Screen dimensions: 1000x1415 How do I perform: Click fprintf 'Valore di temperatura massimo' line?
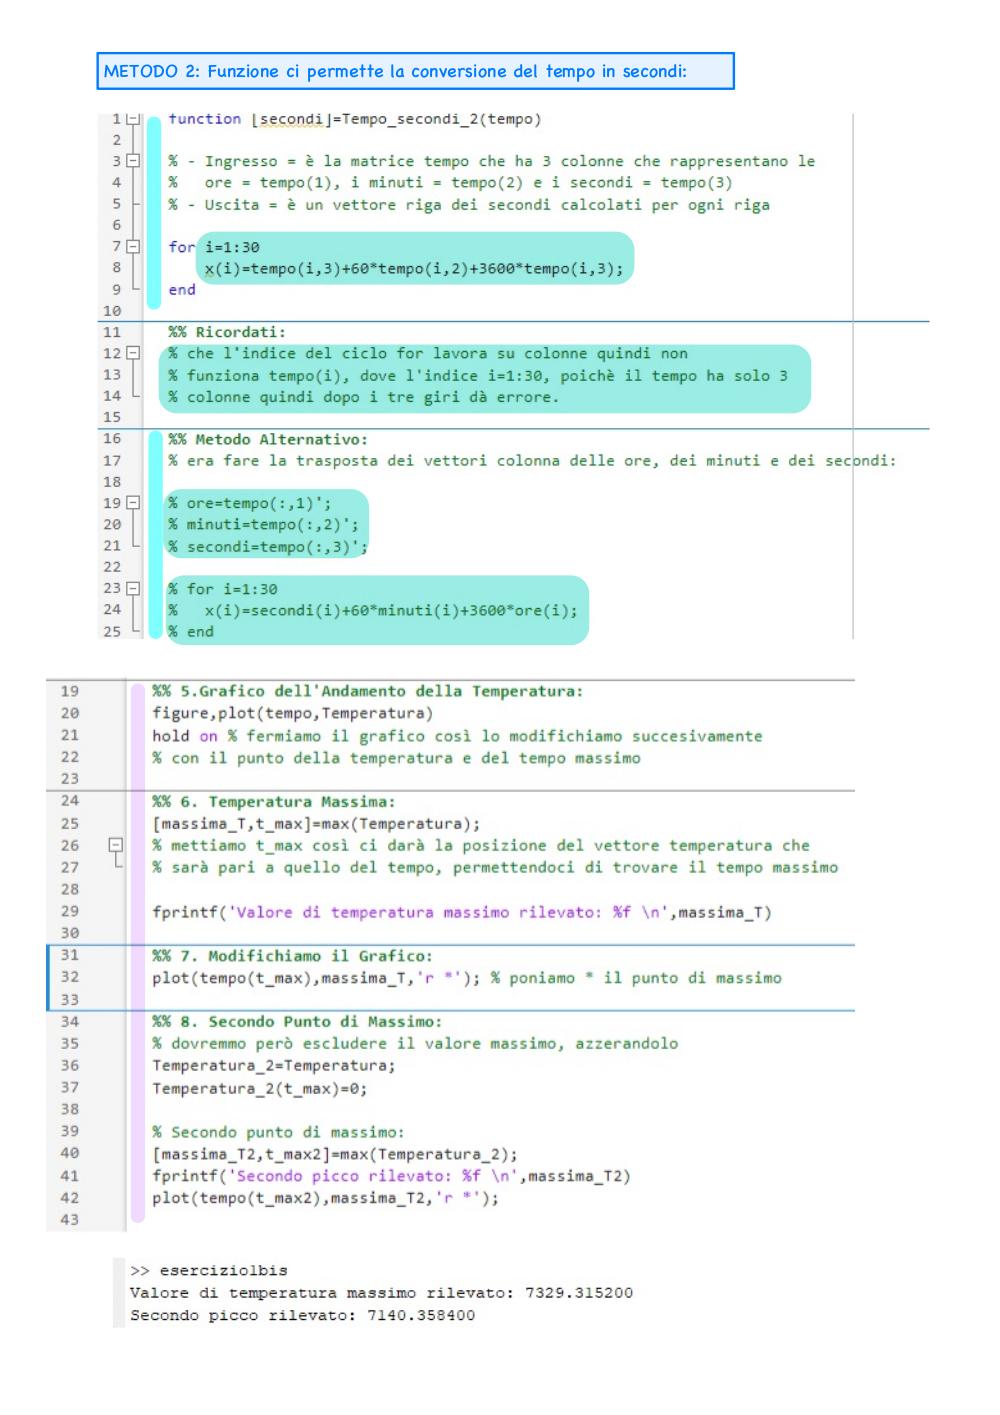click(x=462, y=912)
